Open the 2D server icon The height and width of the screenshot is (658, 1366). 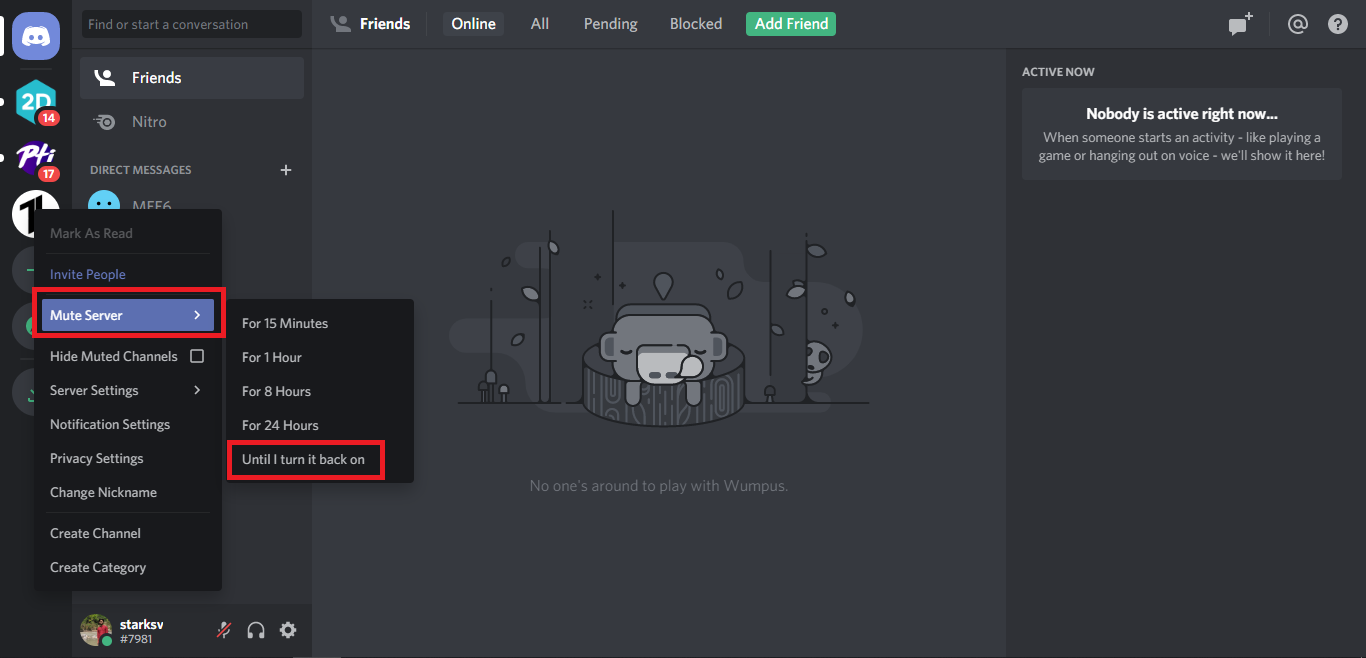pyautogui.click(x=36, y=101)
